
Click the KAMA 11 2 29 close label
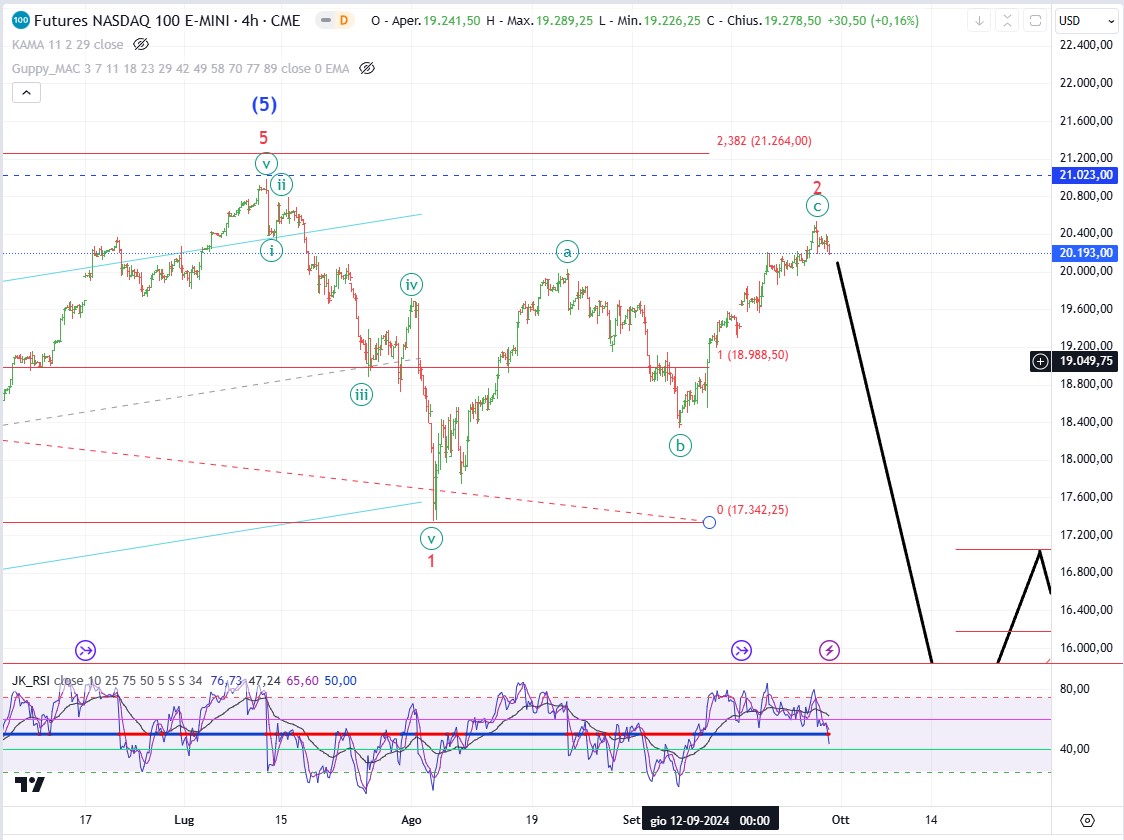point(67,44)
